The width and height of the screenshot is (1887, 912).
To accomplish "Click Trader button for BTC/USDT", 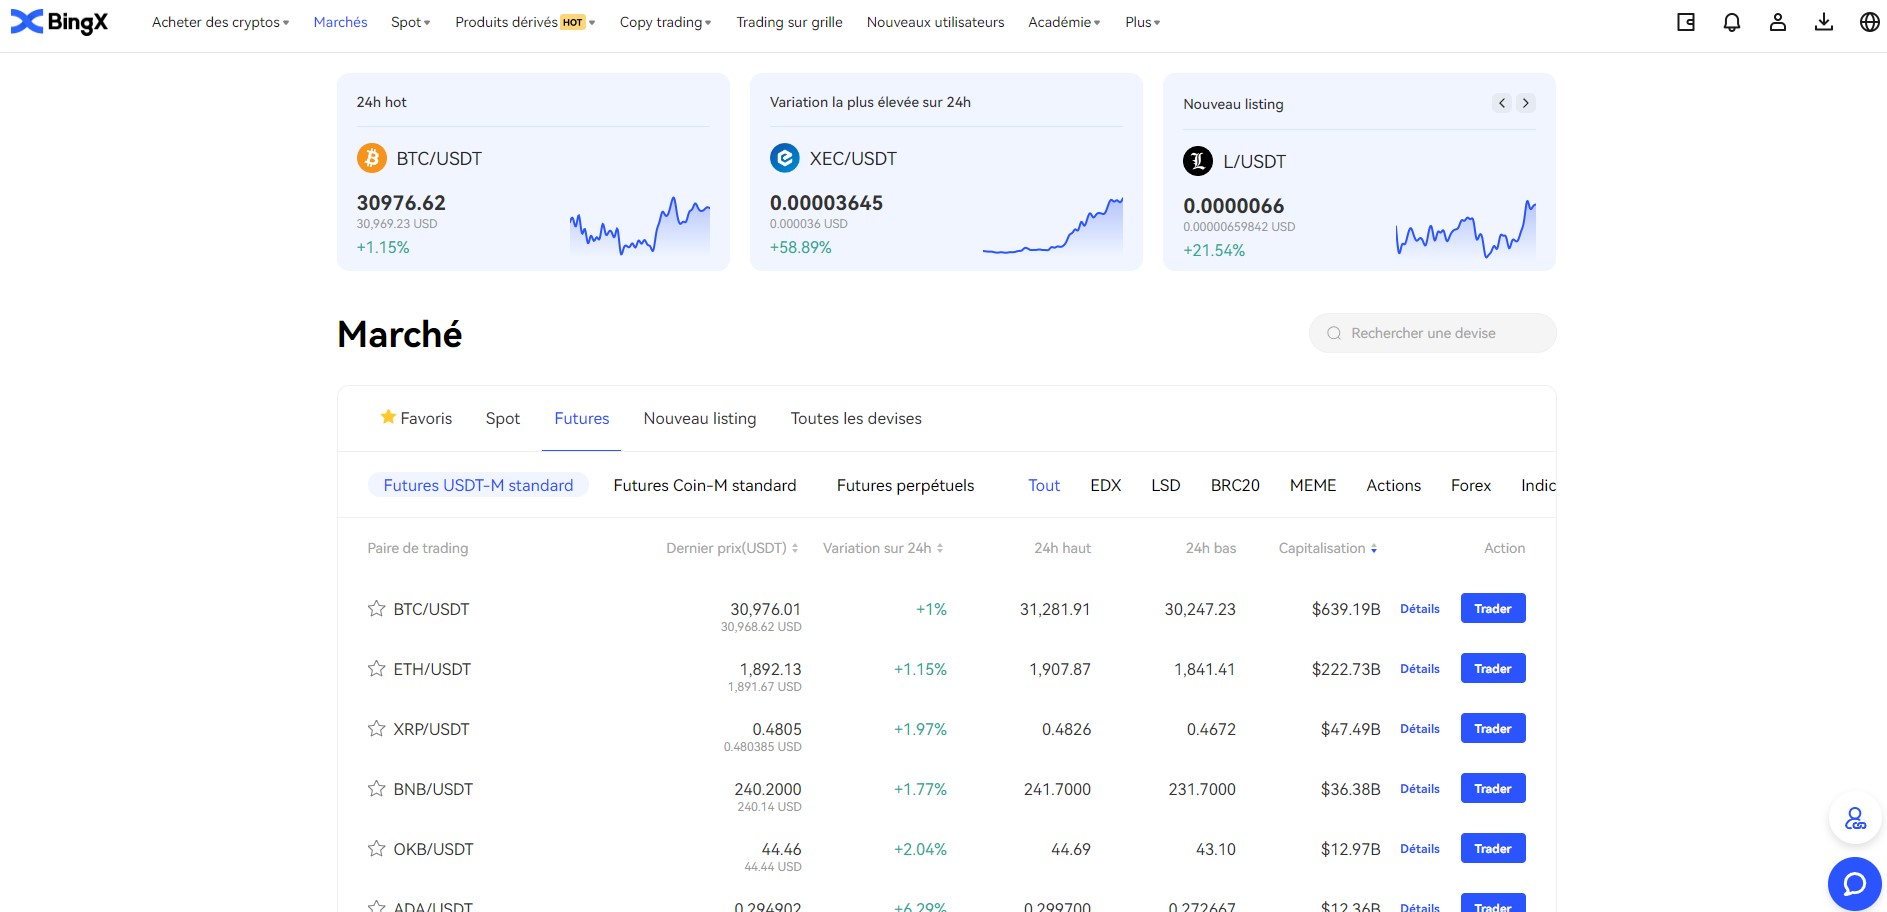I will [1493, 608].
